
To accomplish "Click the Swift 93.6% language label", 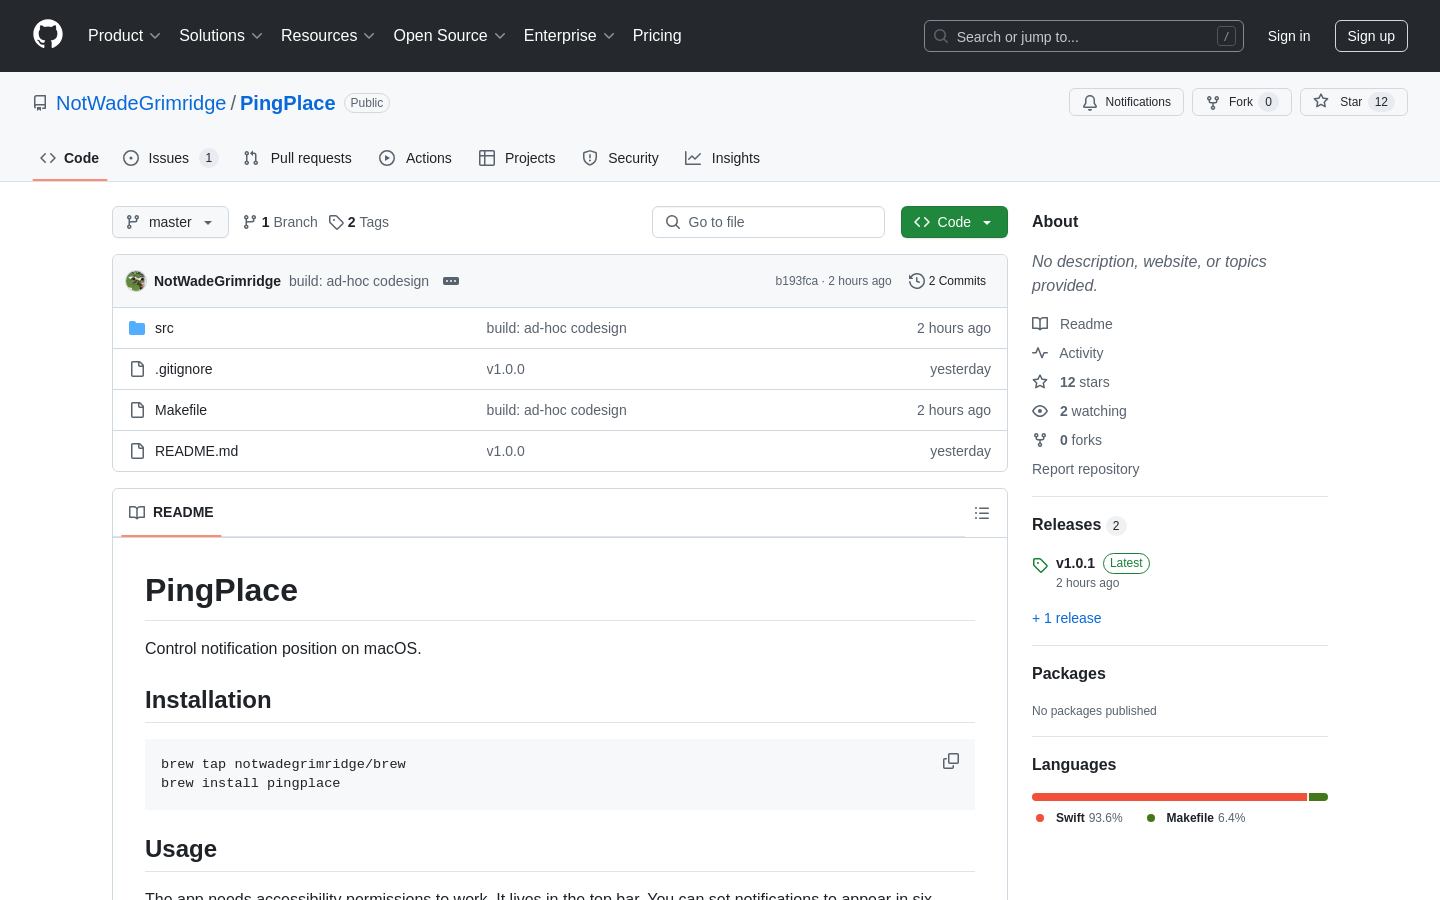I will coord(1079,818).
